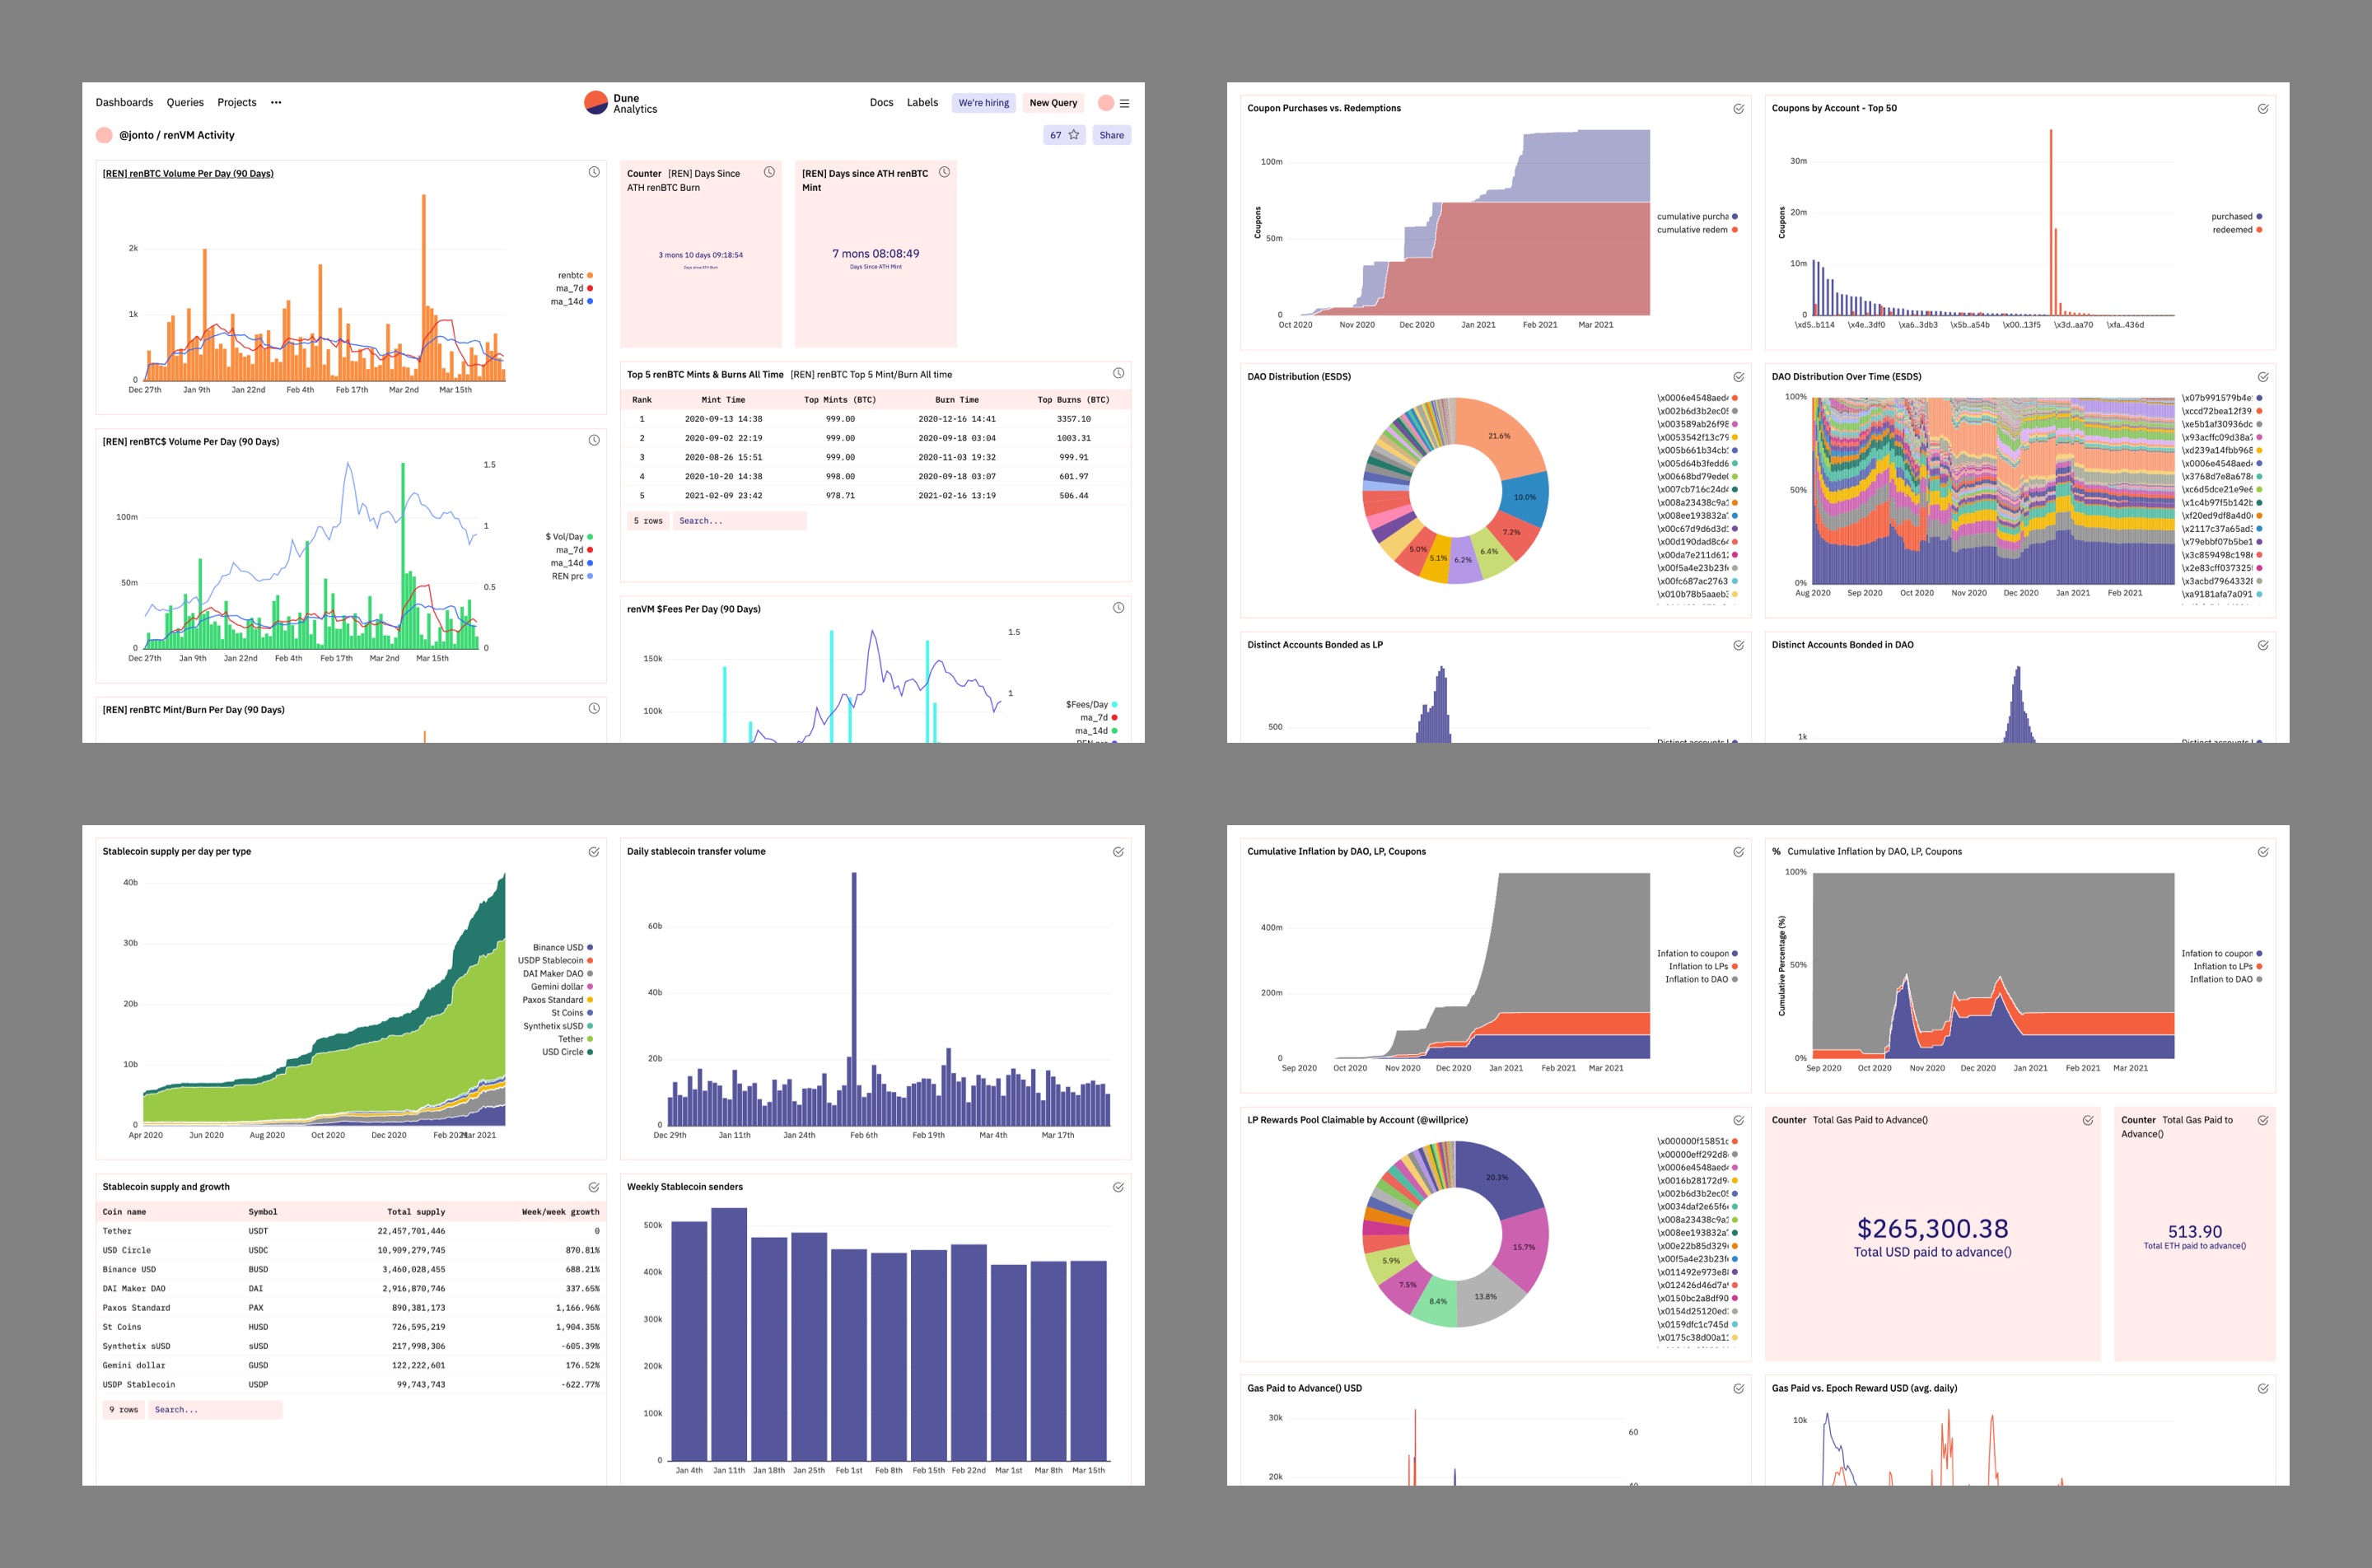Toggle renbtc series in renBTC Volume legend
Screen dimensions: 2372x1568
[x=575, y=275]
